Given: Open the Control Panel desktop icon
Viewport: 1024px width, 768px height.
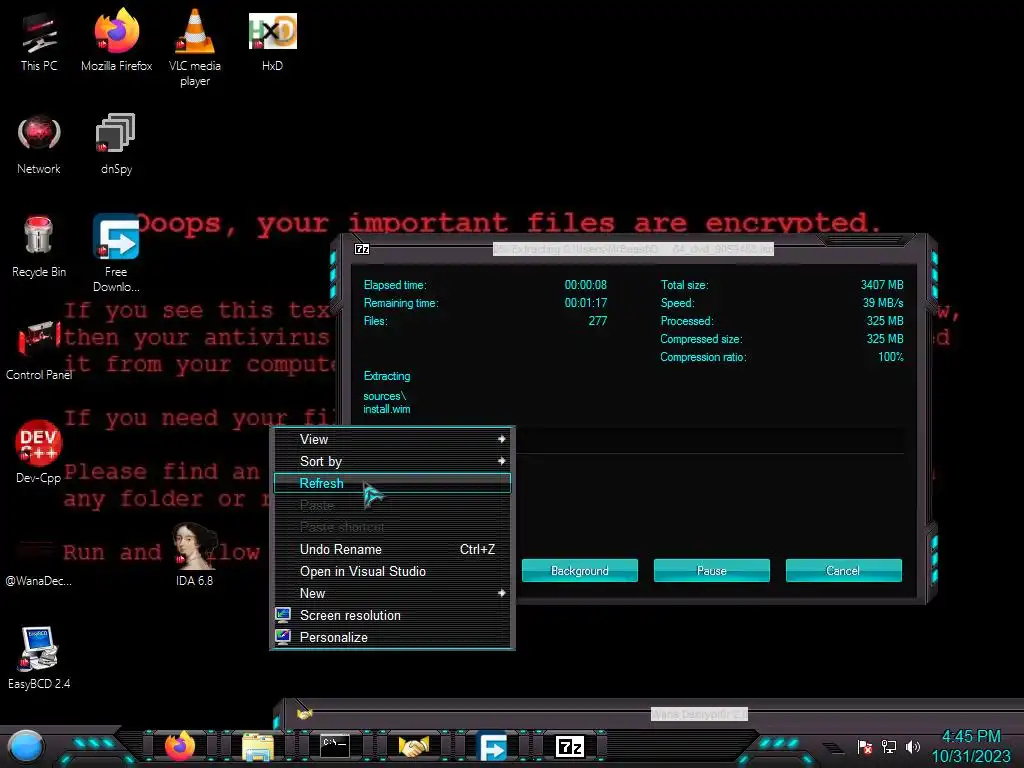Looking at the screenshot, I should pyautogui.click(x=39, y=351).
